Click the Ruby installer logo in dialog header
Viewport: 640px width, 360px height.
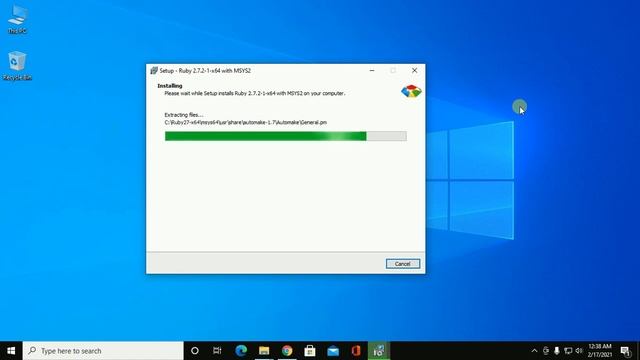pos(411,91)
